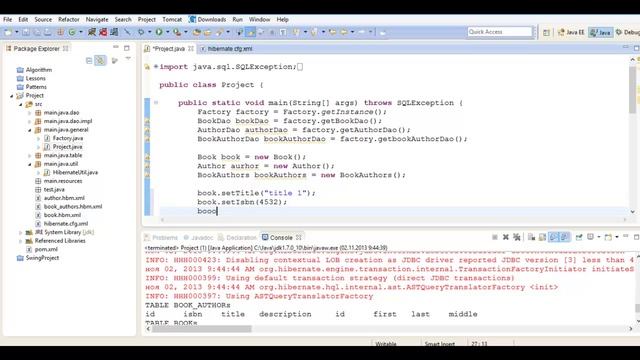
Task: Expand JRE System Library node
Action: [20, 233]
